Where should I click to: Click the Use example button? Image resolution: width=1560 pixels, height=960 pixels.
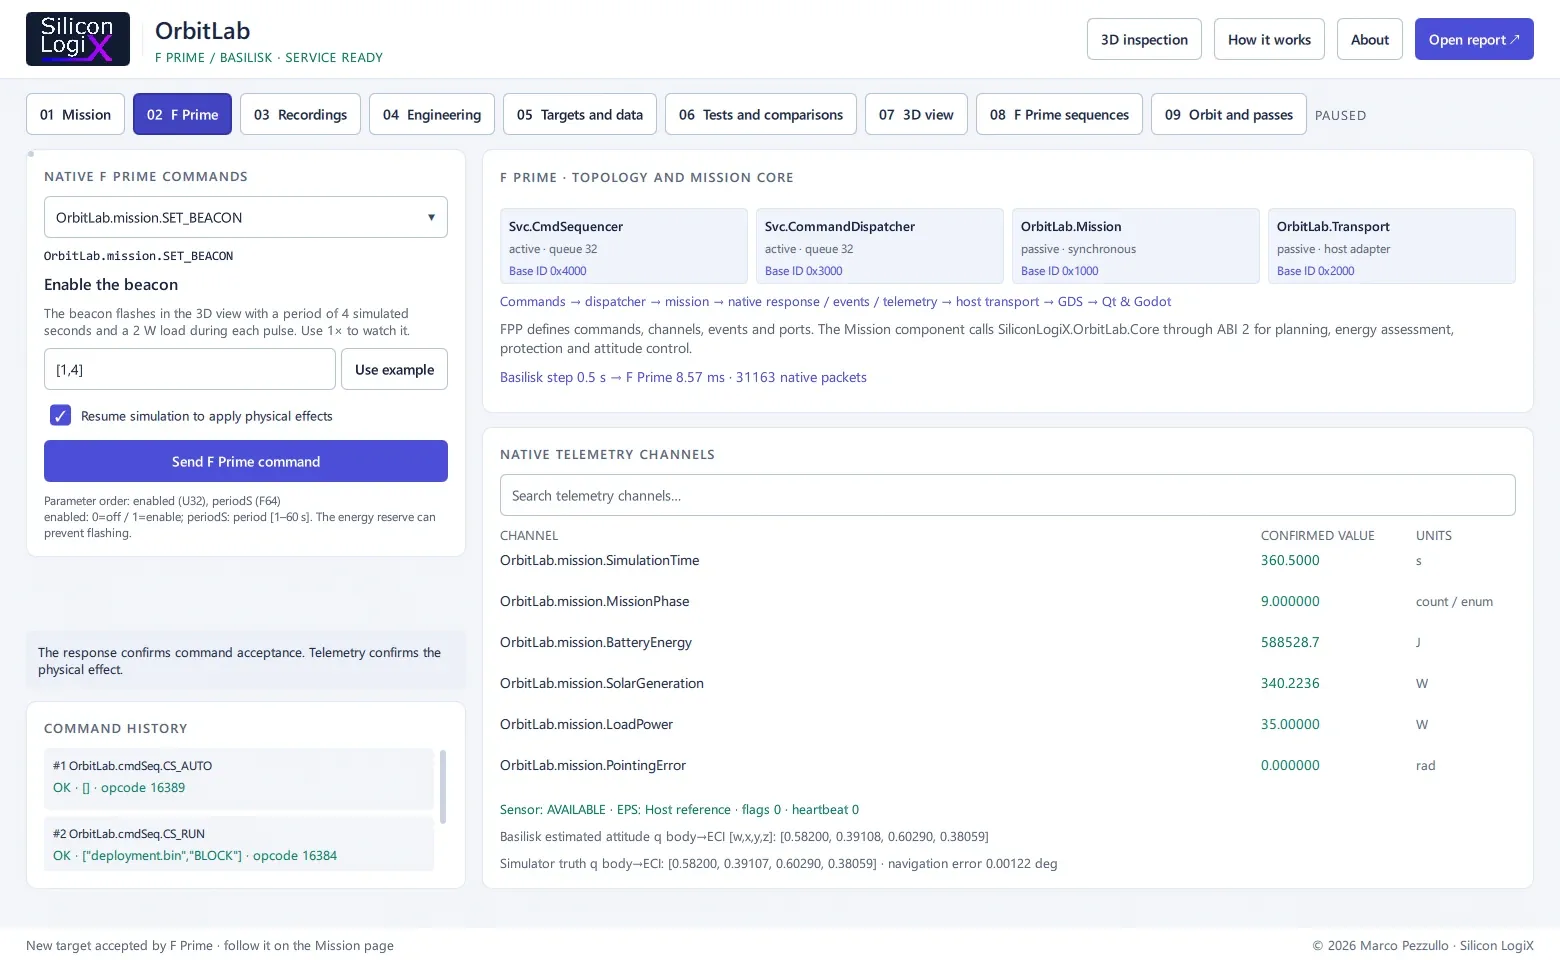394,369
